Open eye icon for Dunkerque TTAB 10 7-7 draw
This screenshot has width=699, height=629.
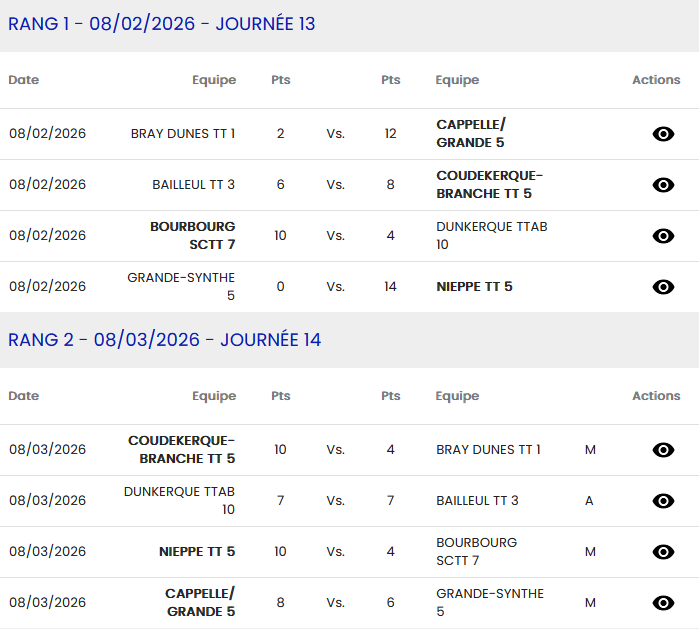pyautogui.click(x=662, y=501)
